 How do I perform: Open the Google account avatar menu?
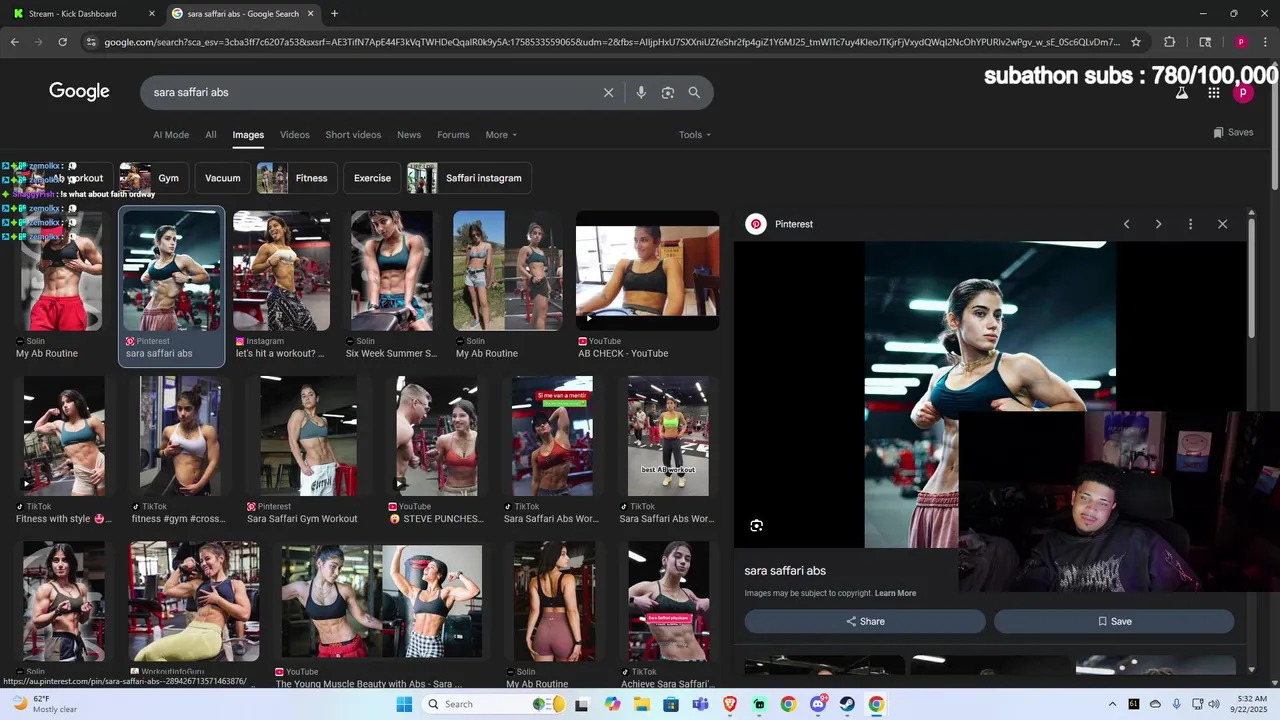click(x=1243, y=92)
